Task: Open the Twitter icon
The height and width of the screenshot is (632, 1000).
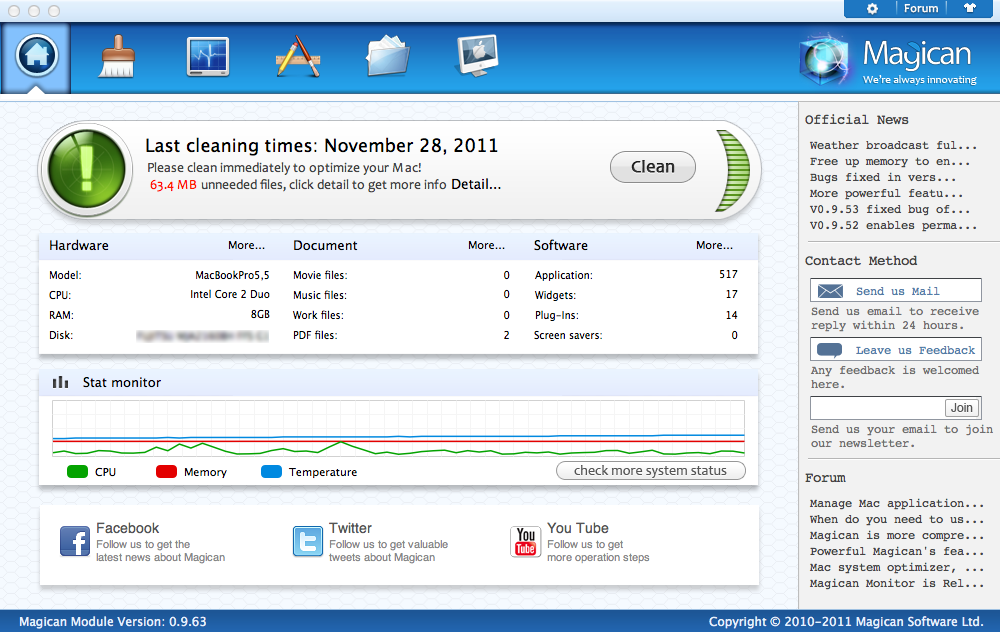Action: pyautogui.click(x=307, y=541)
